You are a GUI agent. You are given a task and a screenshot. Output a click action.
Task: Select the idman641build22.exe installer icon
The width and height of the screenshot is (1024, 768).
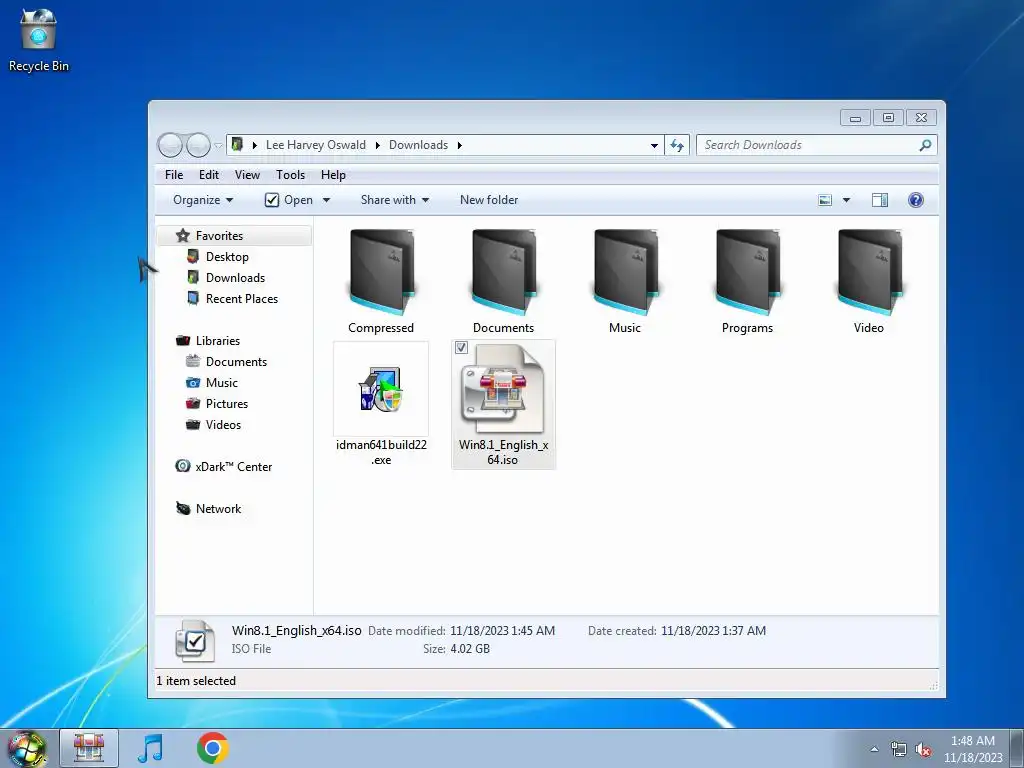[381, 389]
